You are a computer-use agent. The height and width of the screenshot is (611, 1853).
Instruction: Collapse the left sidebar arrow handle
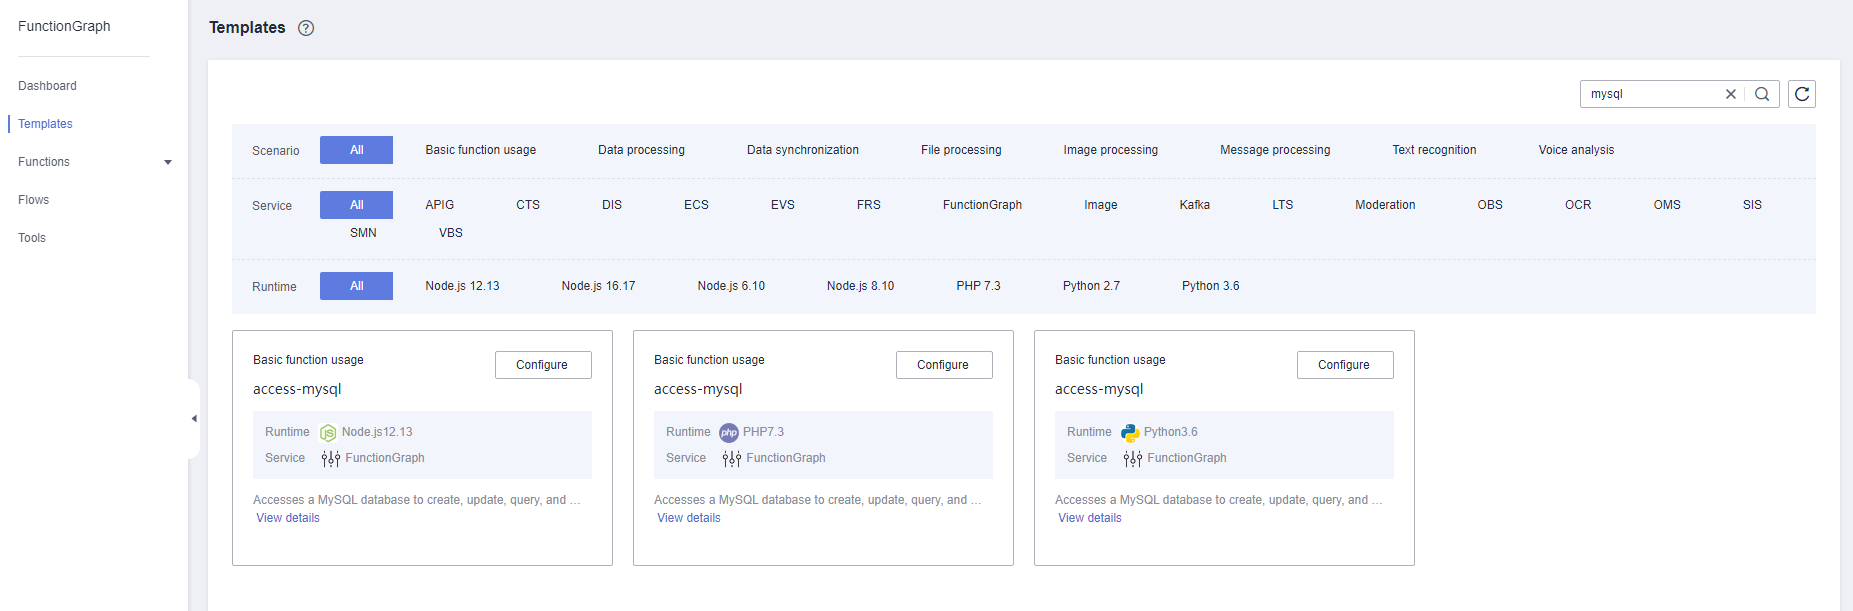coord(194,418)
